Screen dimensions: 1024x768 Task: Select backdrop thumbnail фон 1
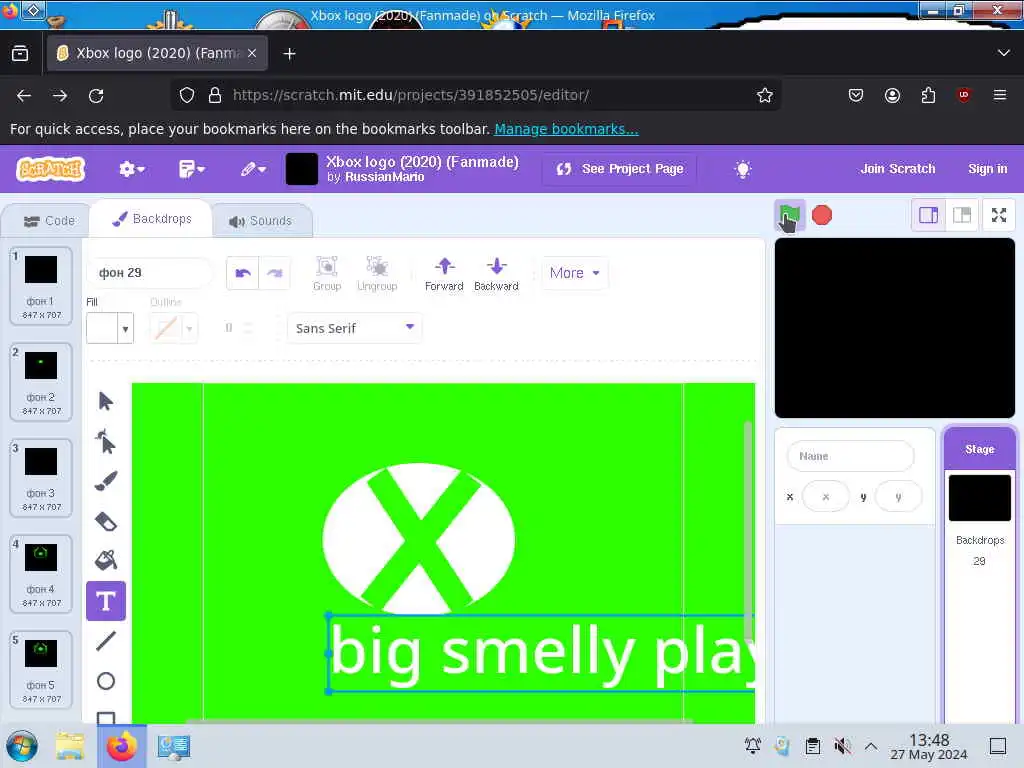[40, 285]
